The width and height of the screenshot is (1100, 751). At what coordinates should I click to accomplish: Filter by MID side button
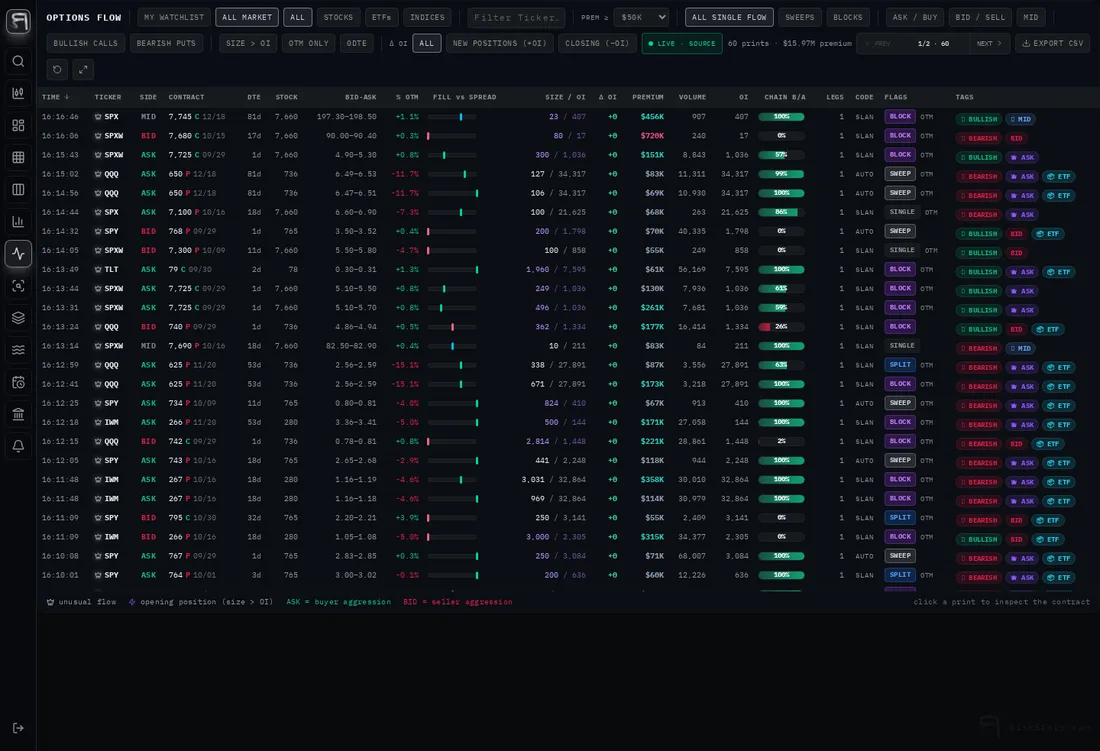point(1031,18)
